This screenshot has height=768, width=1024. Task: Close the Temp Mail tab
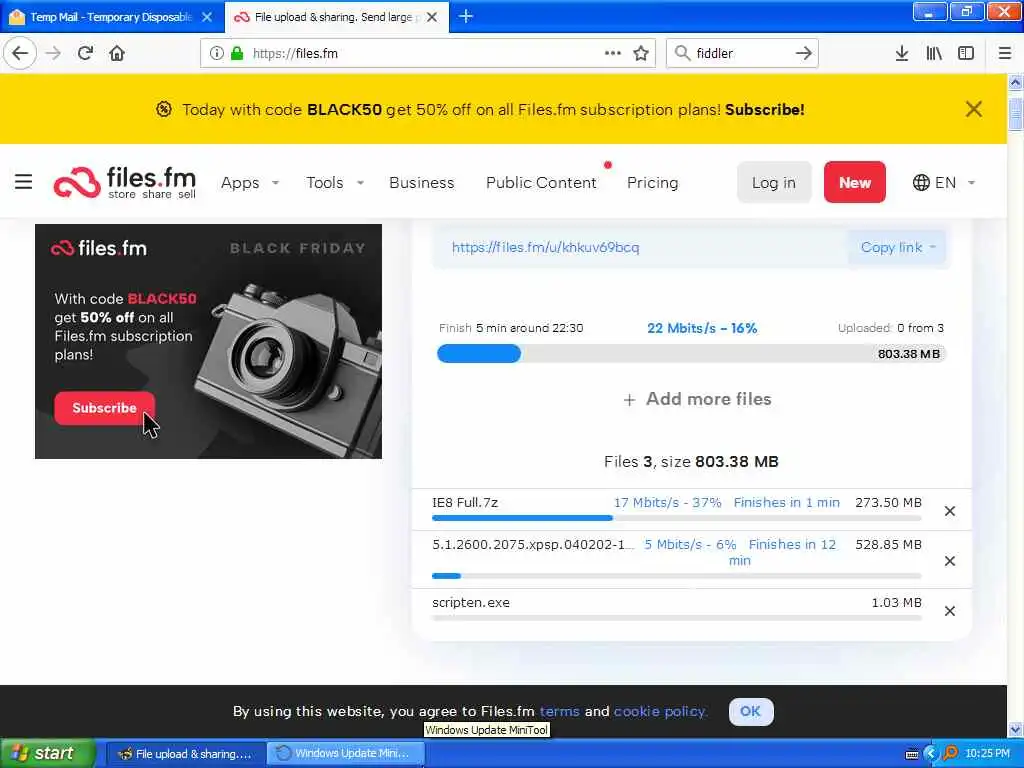tap(207, 17)
